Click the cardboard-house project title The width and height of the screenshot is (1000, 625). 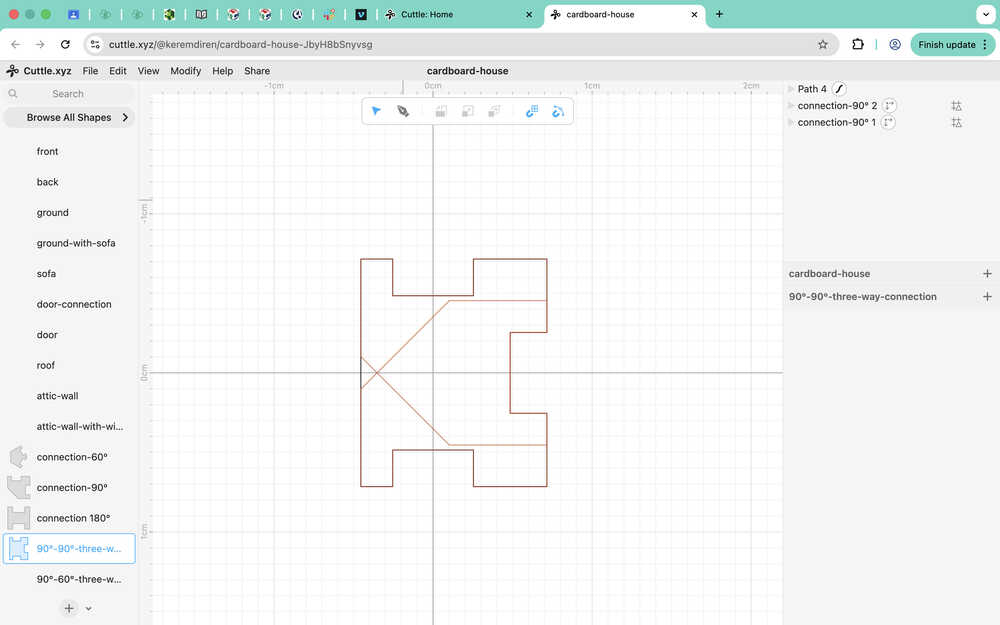pos(467,71)
